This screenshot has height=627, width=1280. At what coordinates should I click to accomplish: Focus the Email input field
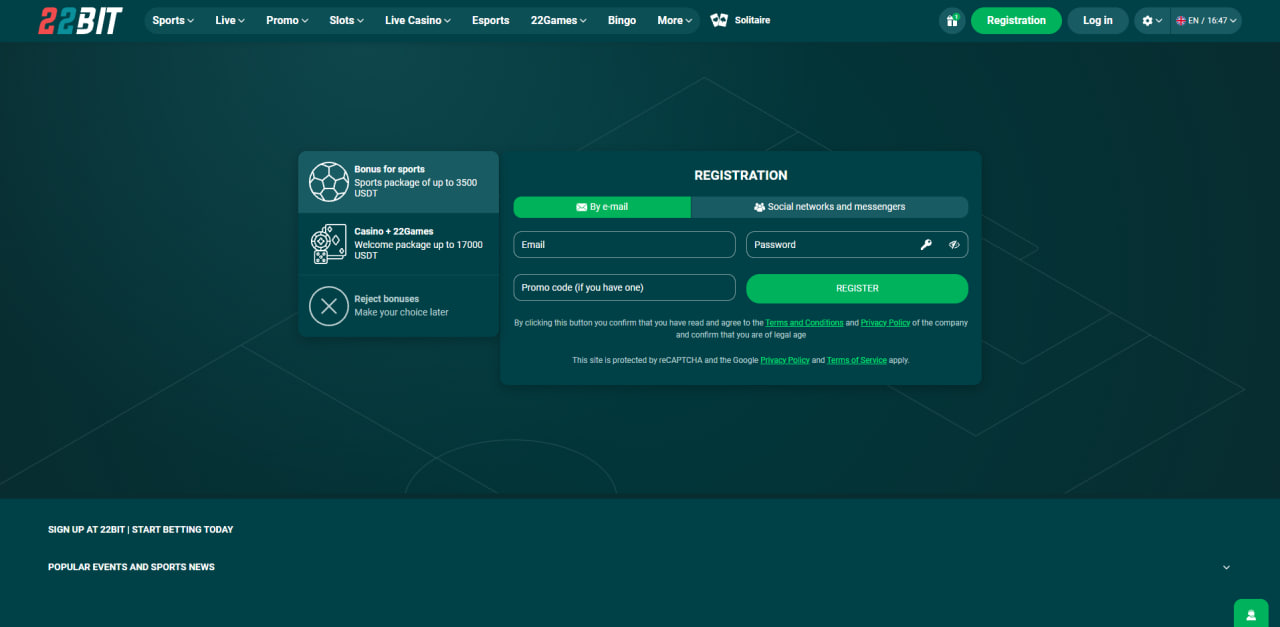point(624,245)
